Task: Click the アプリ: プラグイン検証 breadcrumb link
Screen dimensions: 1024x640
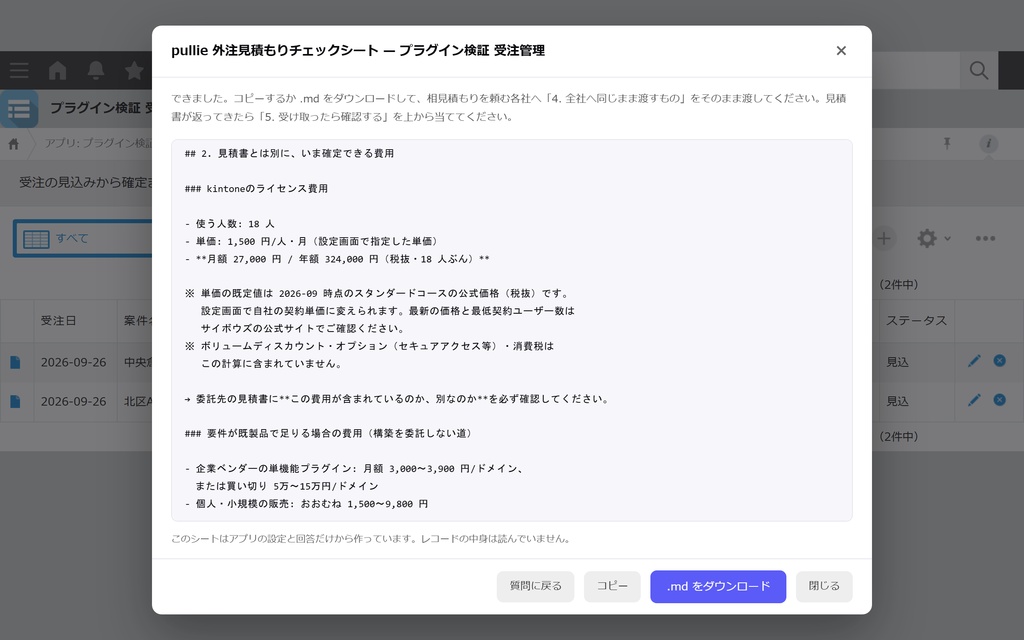Action: pos(99,143)
